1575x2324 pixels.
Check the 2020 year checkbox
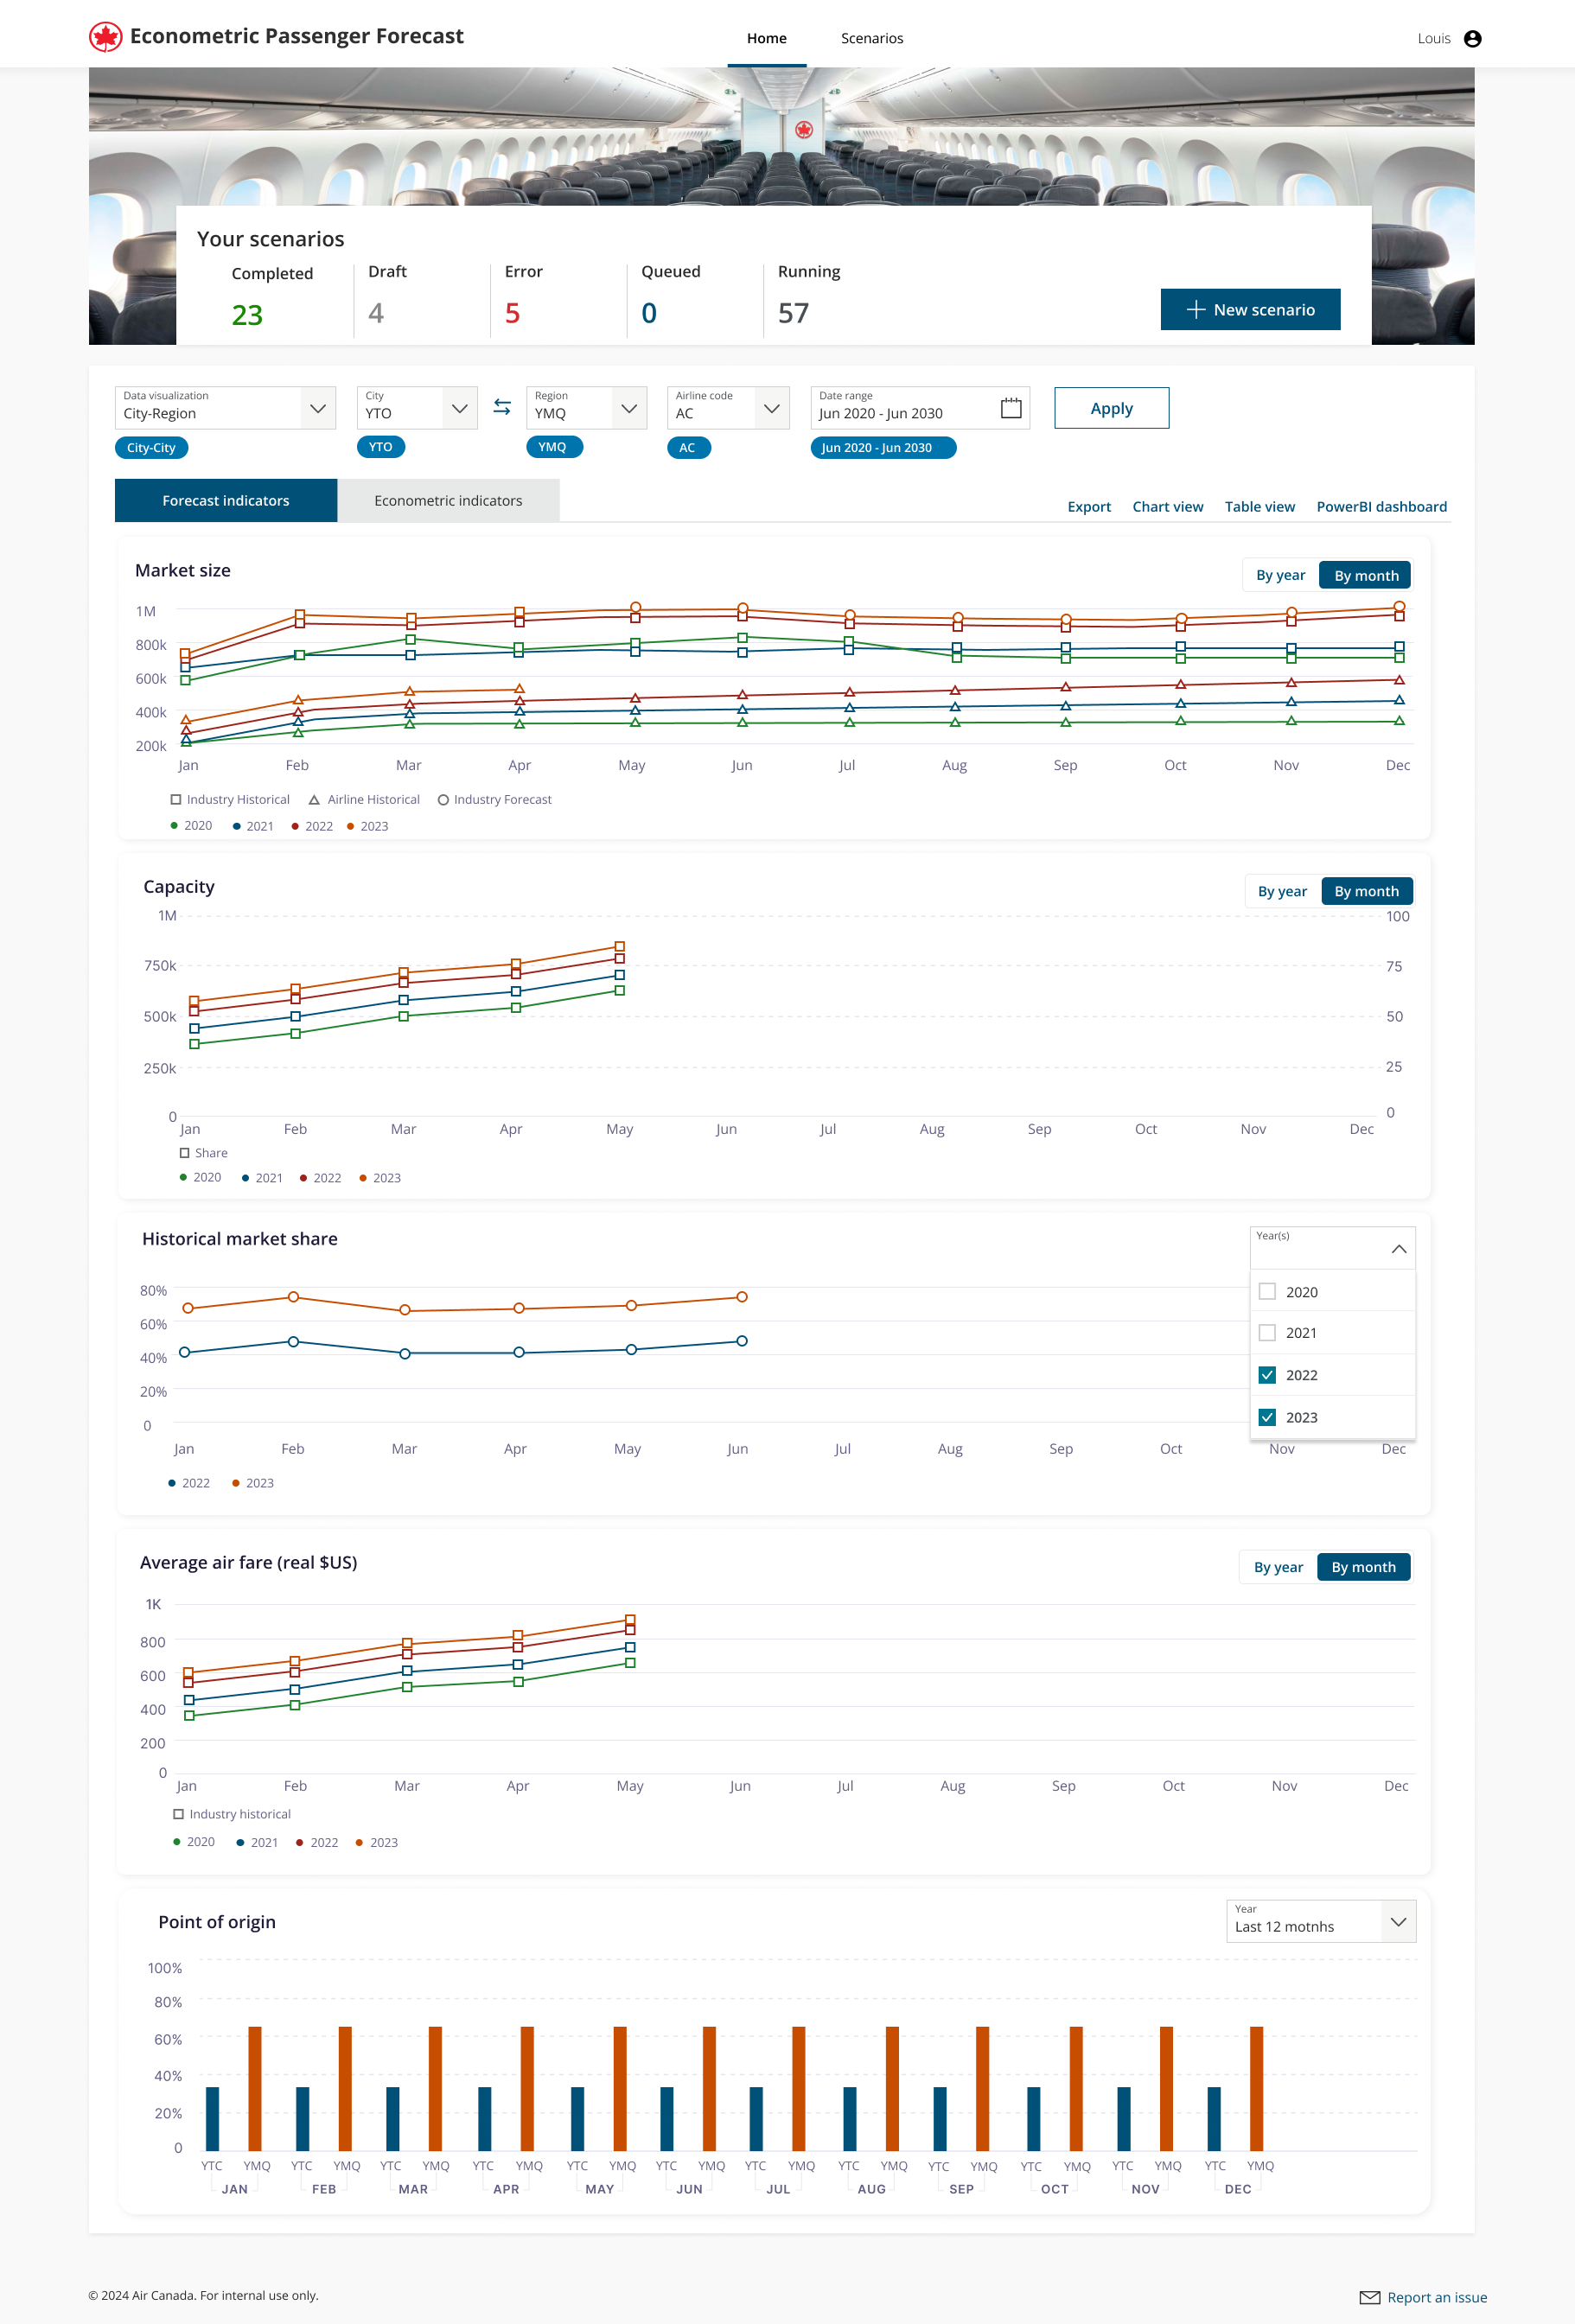click(x=1267, y=1291)
